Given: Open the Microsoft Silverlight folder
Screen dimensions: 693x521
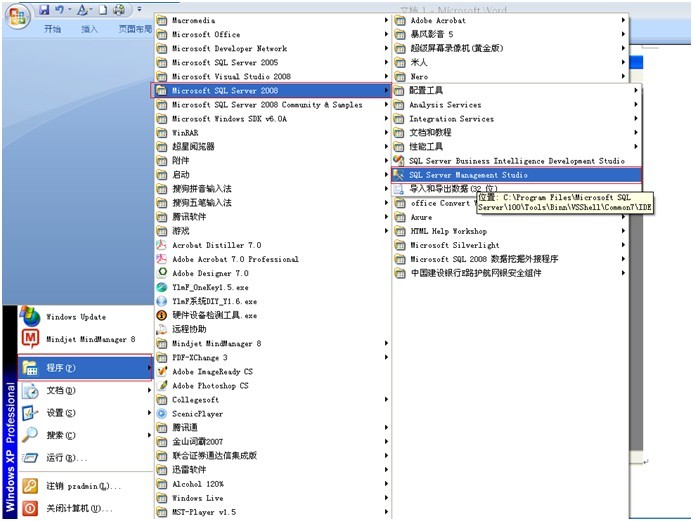Looking at the screenshot, I should click(510, 245).
